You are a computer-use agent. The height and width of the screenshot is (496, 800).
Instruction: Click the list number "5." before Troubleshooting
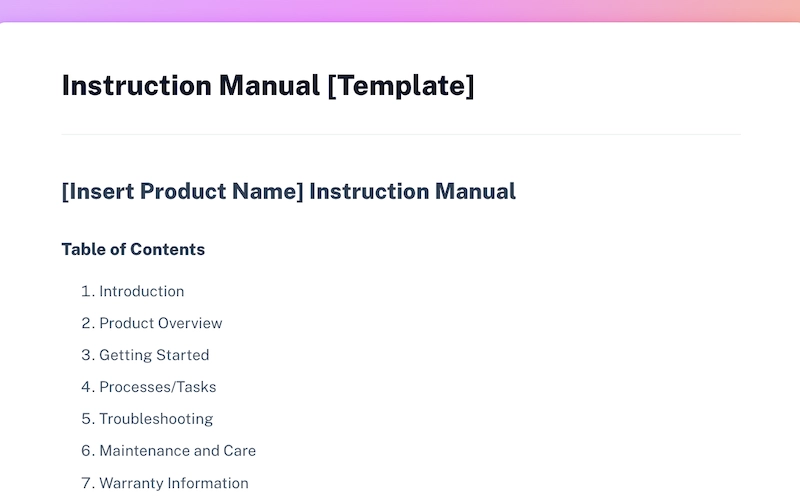click(x=86, y=419)
